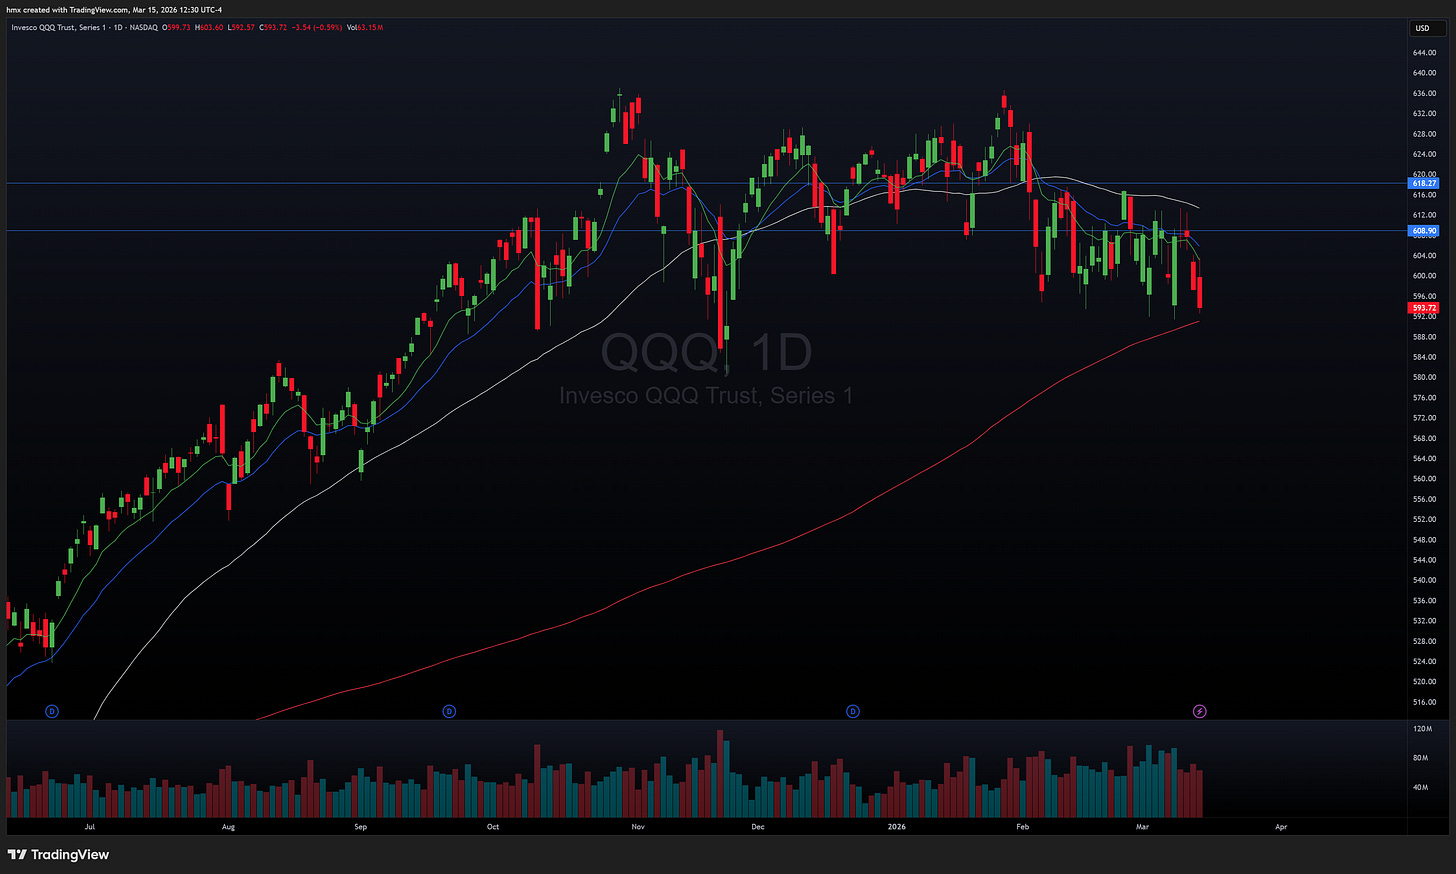This screenshot has width=1456, height=874.
Task: Click the close value C593.72
Action: (273, 27)
